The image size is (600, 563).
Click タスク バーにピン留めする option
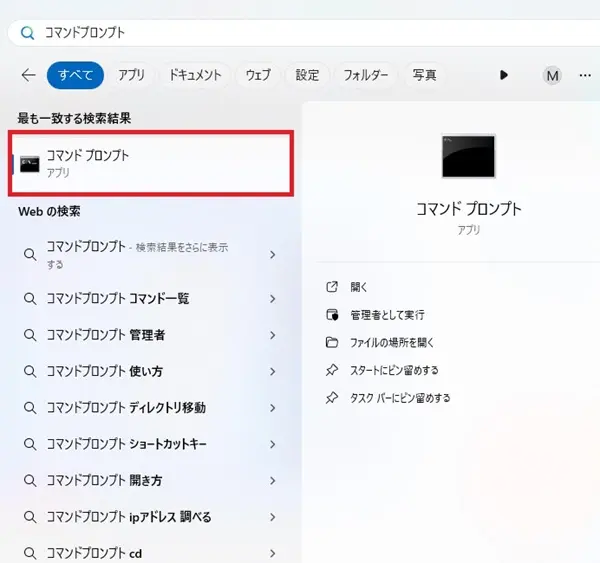click(400, 398)
